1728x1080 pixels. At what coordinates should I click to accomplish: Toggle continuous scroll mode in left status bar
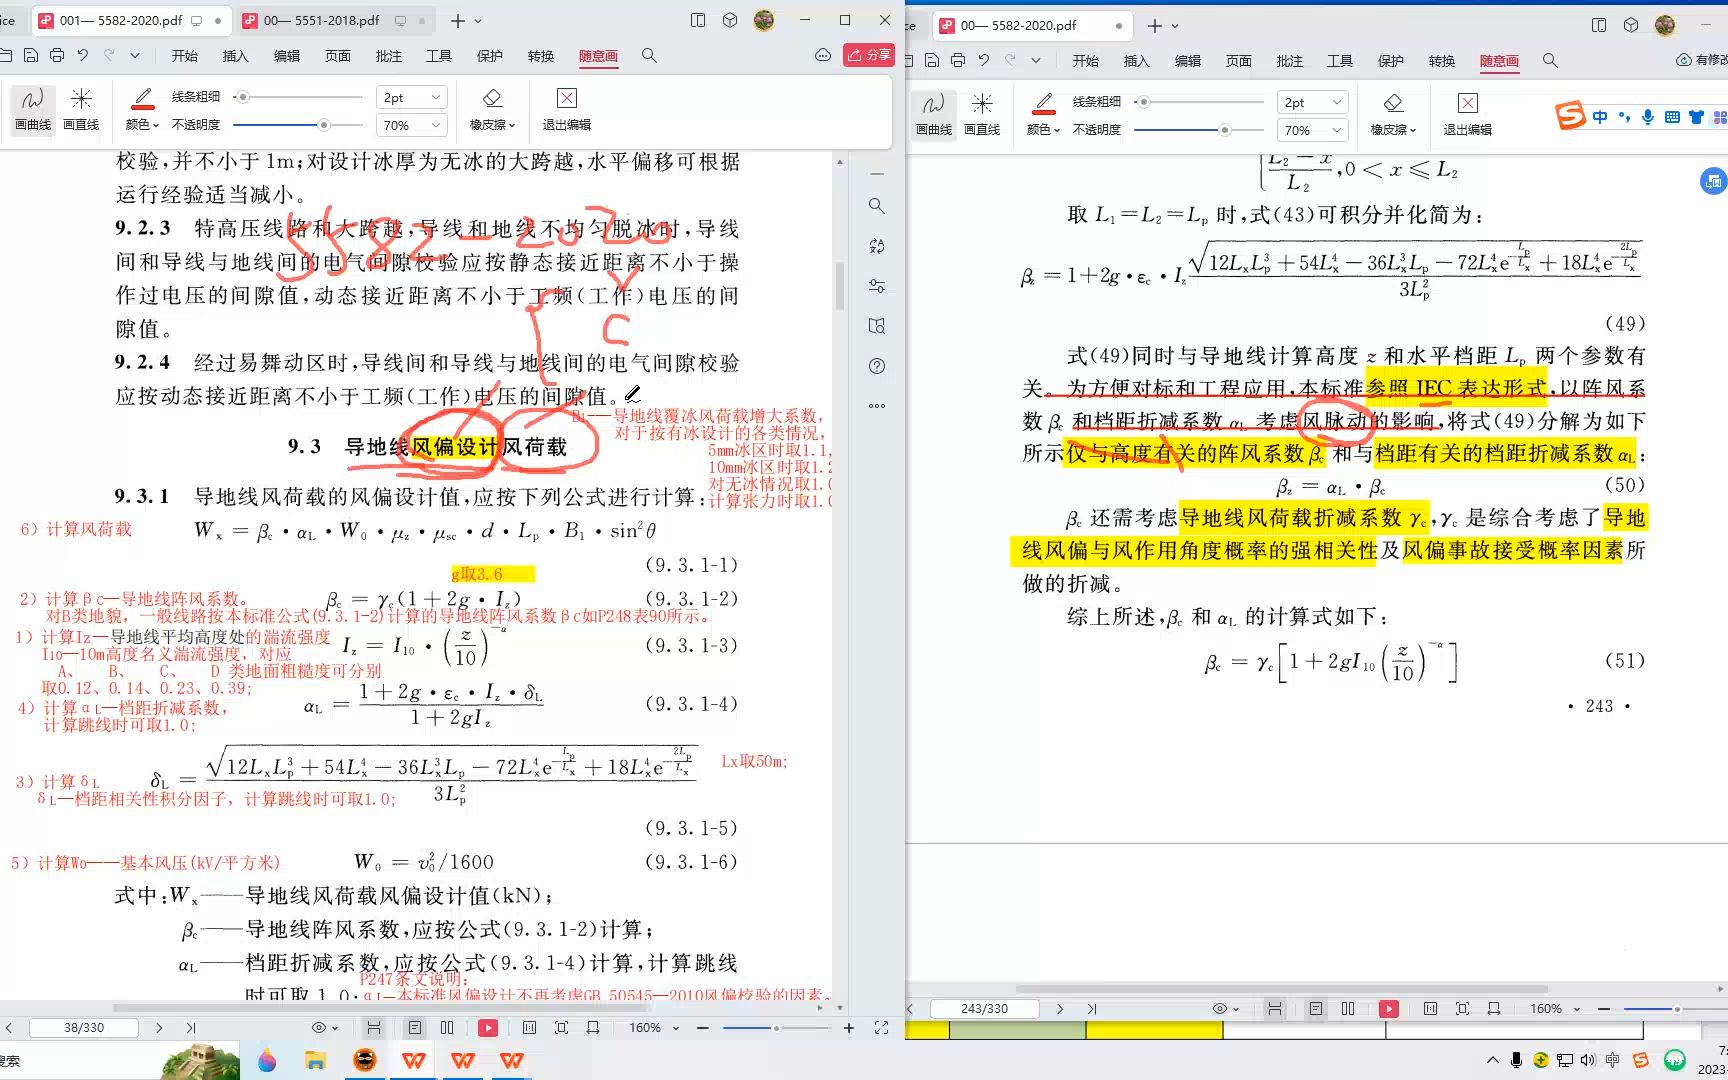coord(374,1027)
